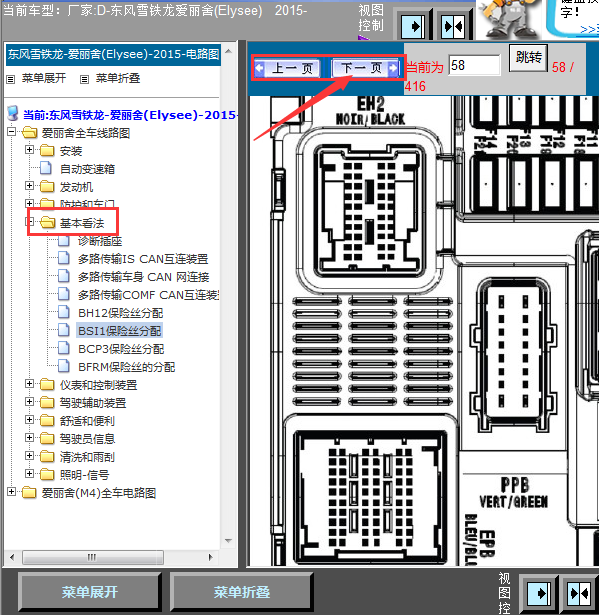The height and width of the screenshot is (615, 599).
Task: Click 清洗和雨刮 folder label
Action: click(x=87, y=457)
